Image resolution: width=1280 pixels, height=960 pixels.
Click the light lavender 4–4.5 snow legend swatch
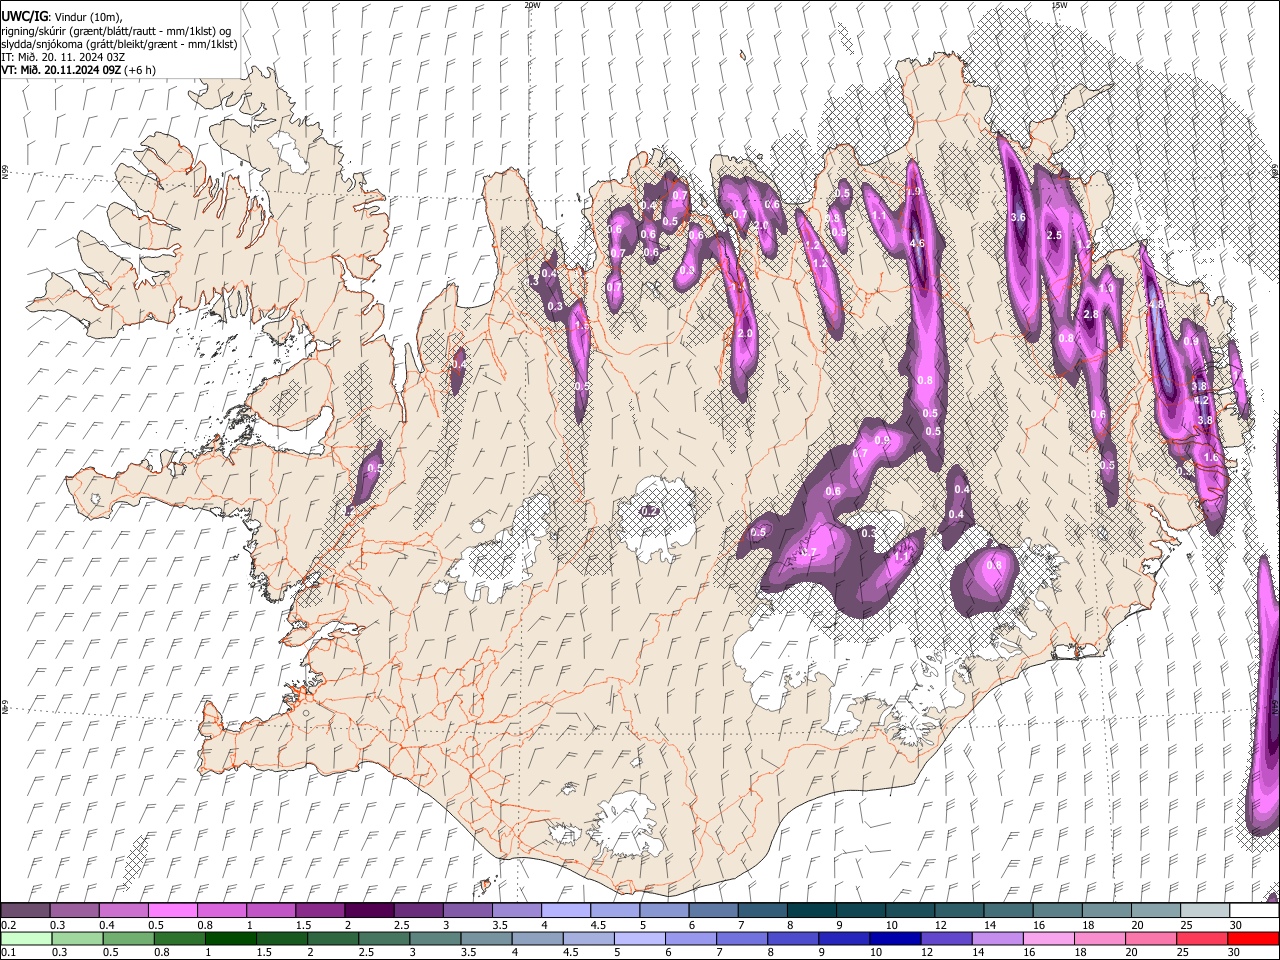pyautogui.click(x=565, y=910)
